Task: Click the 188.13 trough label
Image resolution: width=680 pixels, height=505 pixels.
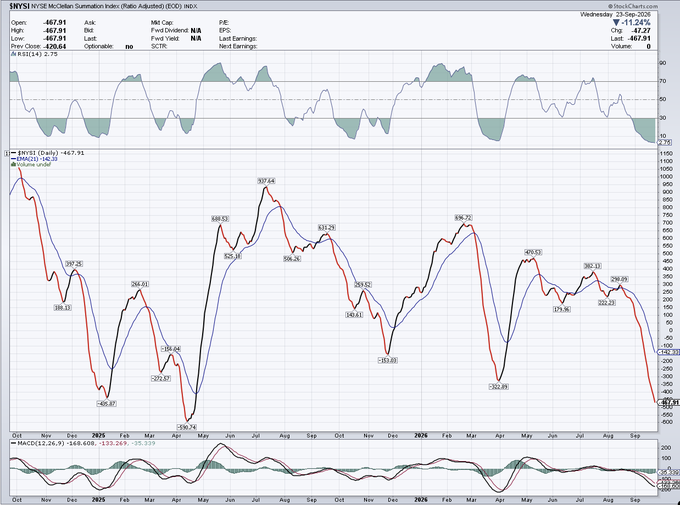Action: point(63,308)
